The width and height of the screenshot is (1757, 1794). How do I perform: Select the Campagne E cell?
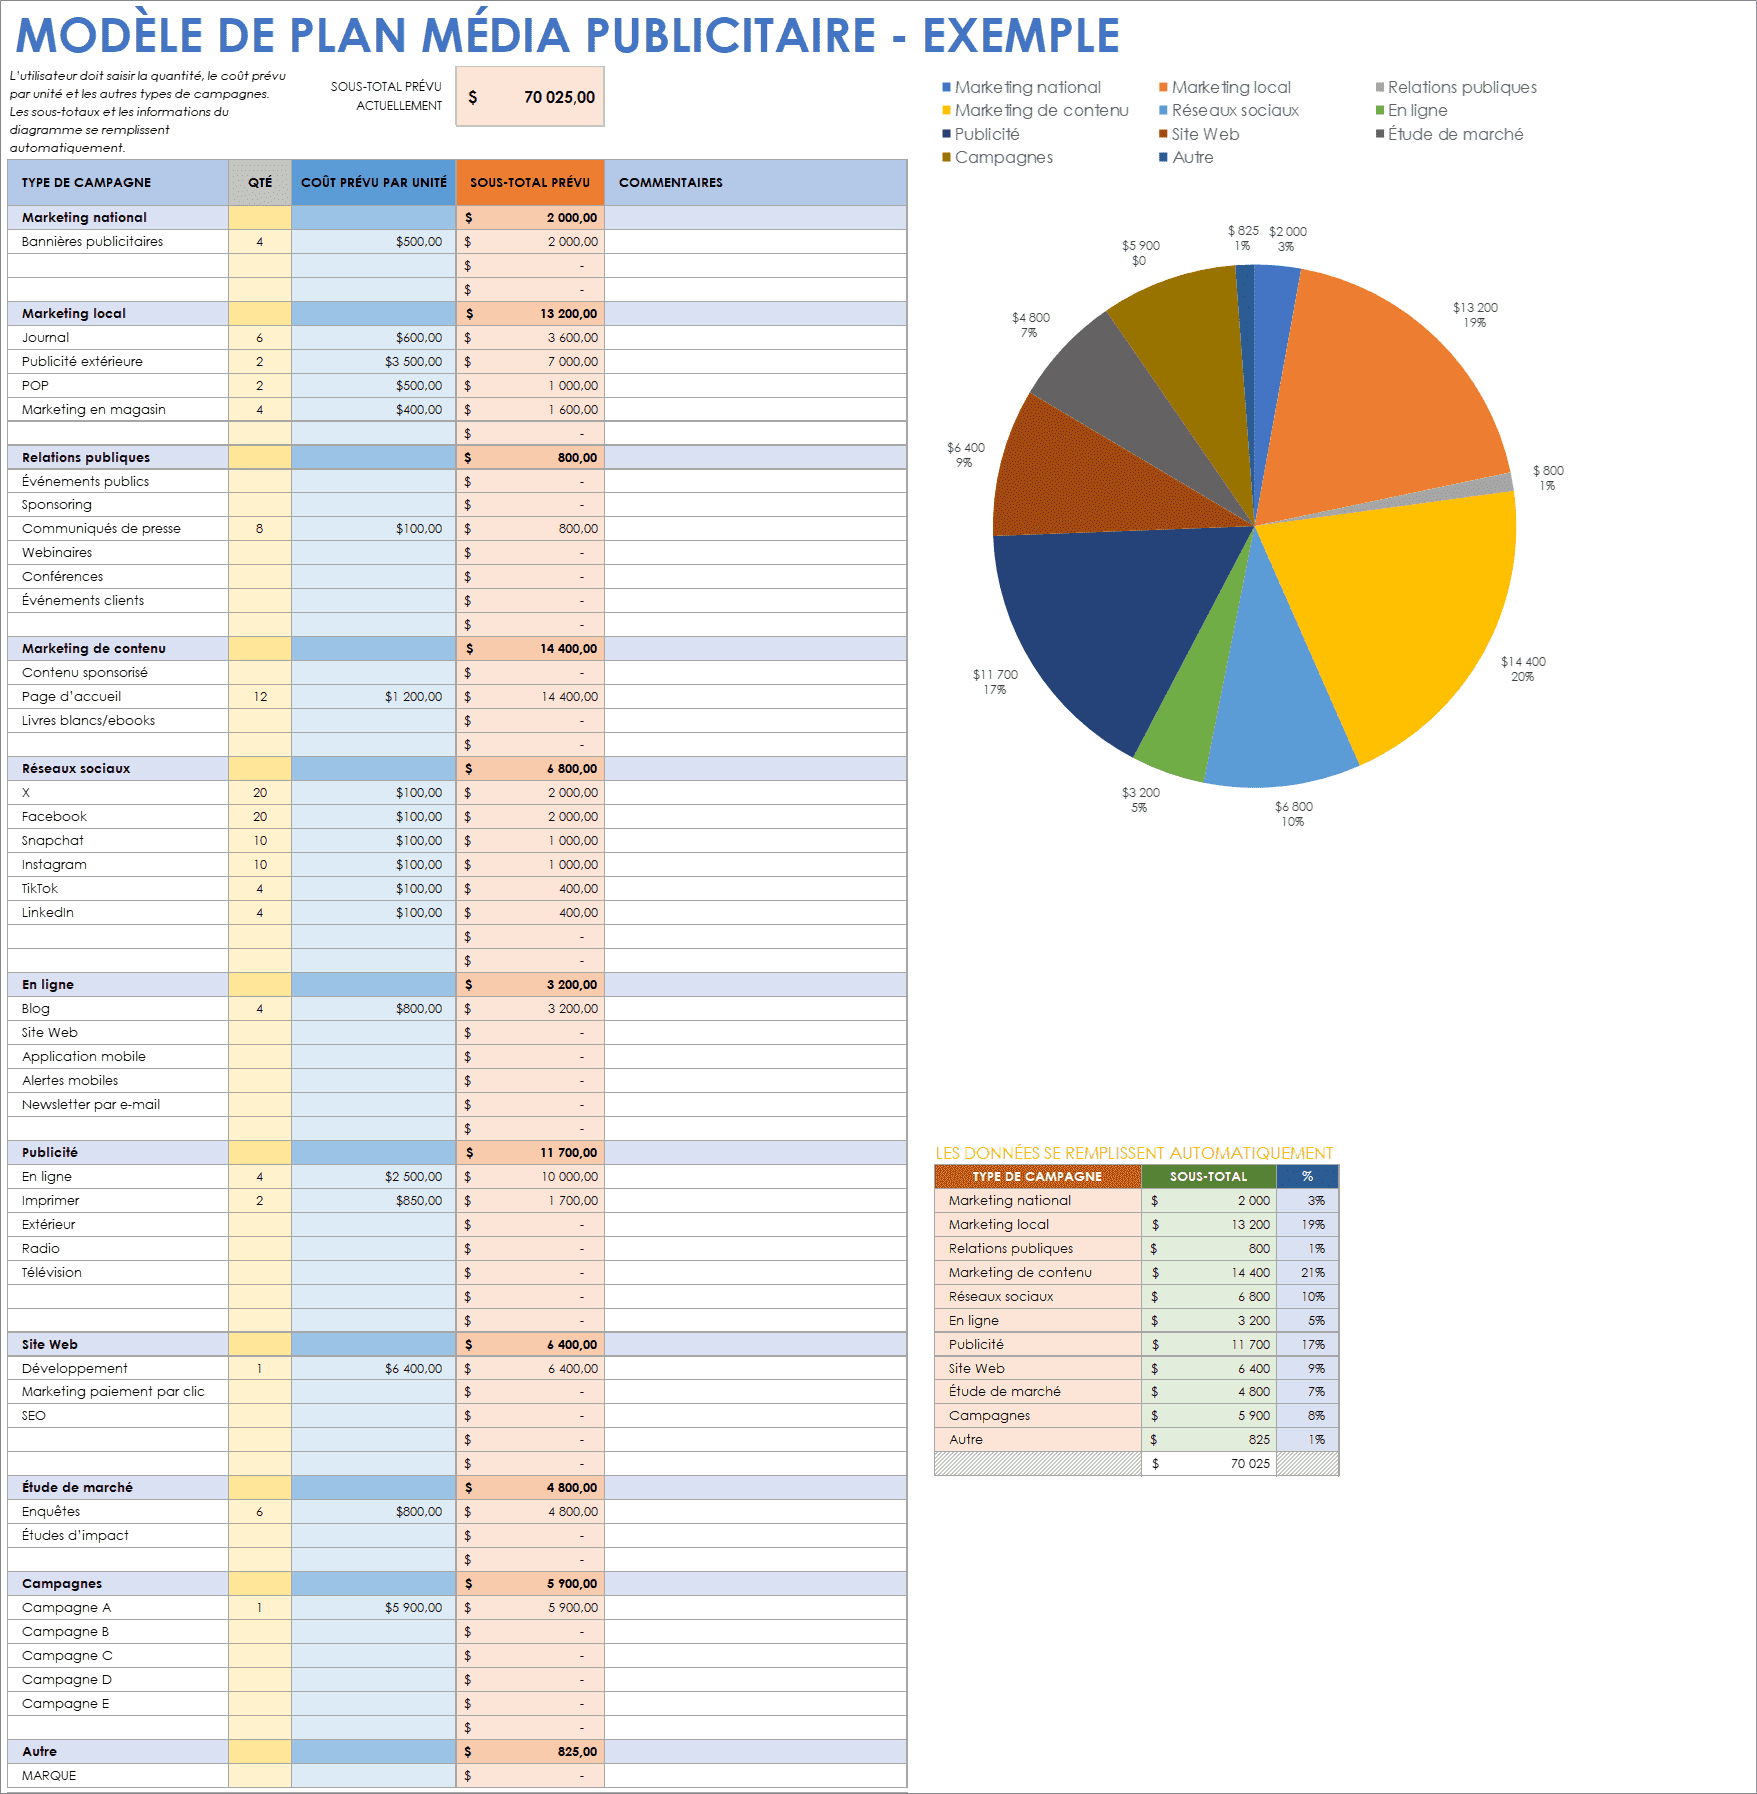coord(118,1704)
